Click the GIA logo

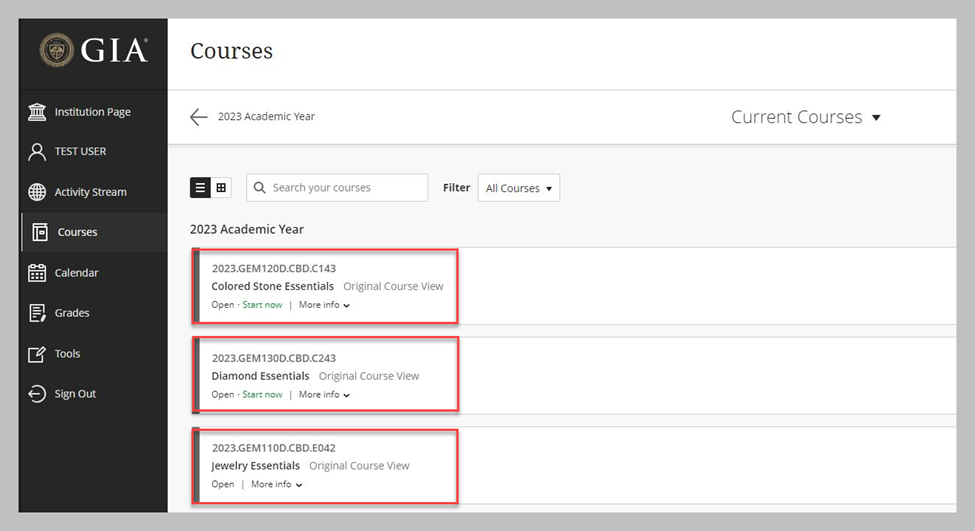click(94, 50)
